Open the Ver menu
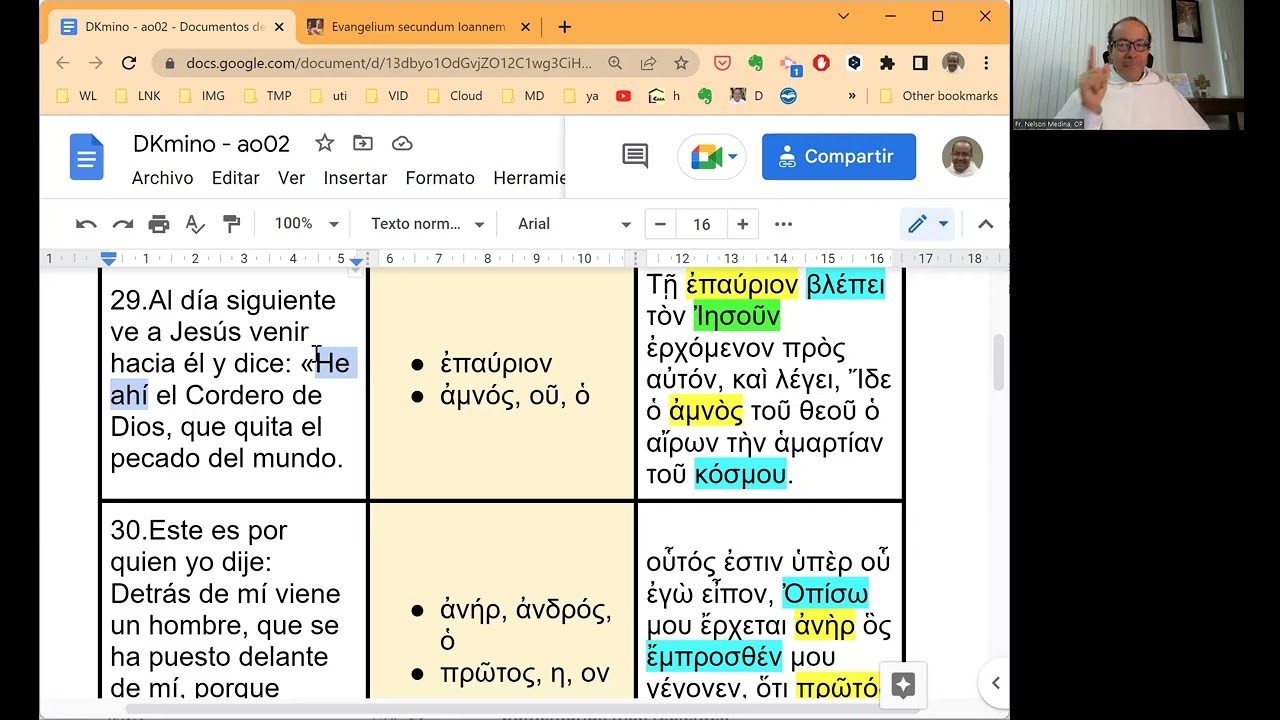Screen dimensions: 1280x720 [291, 178]
